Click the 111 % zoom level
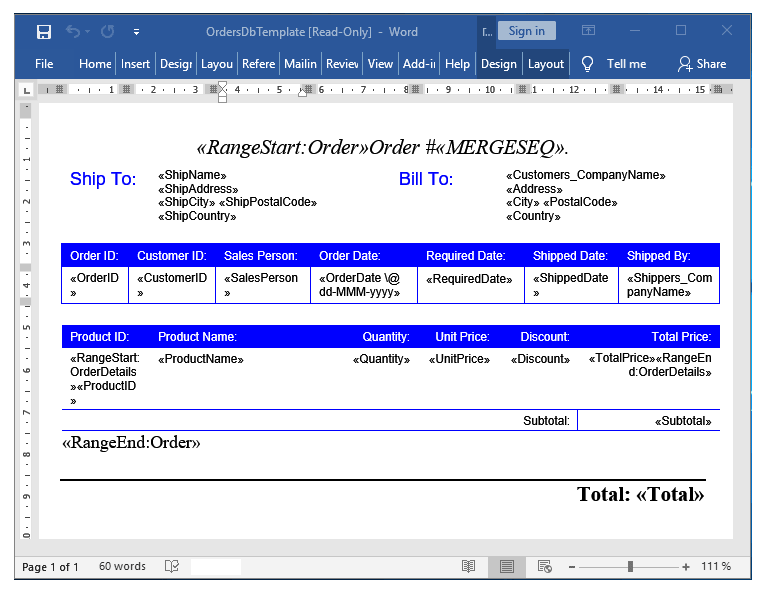 [716, 566]
